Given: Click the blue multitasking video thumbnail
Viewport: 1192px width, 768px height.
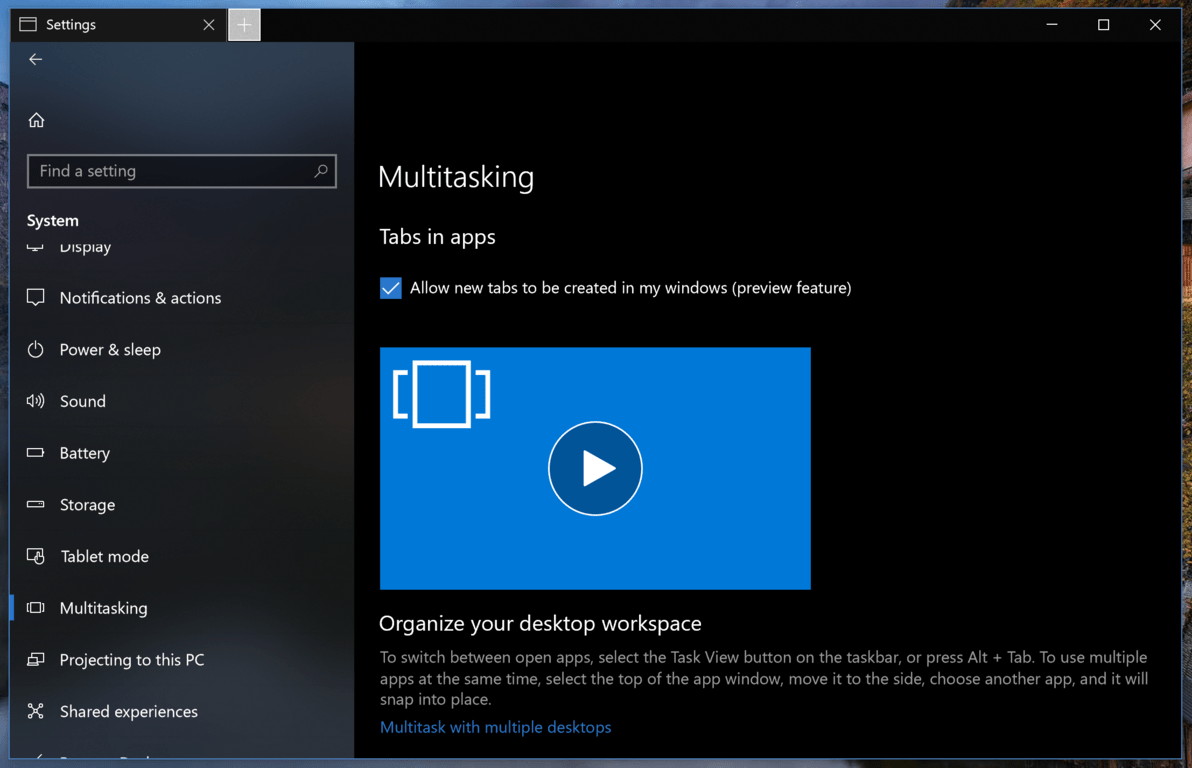Looking at the screenshot, I should (595, 468).
